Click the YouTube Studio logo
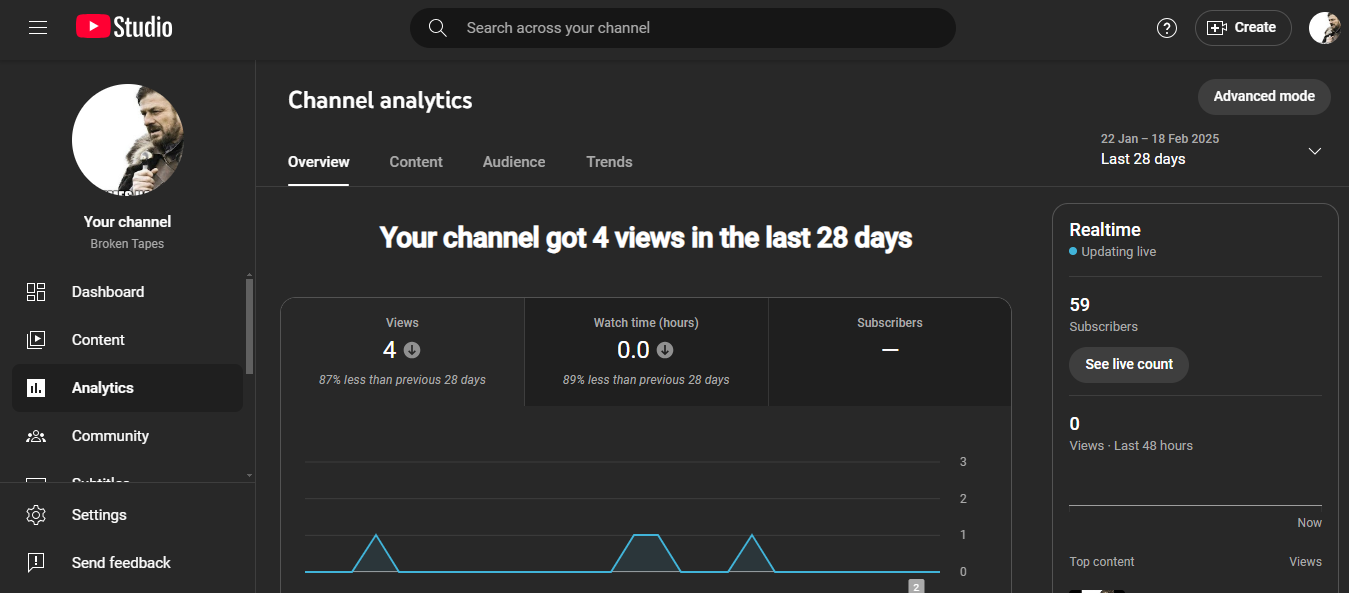The width and height of the screenshot is (1349, 593). coord(124,27)
